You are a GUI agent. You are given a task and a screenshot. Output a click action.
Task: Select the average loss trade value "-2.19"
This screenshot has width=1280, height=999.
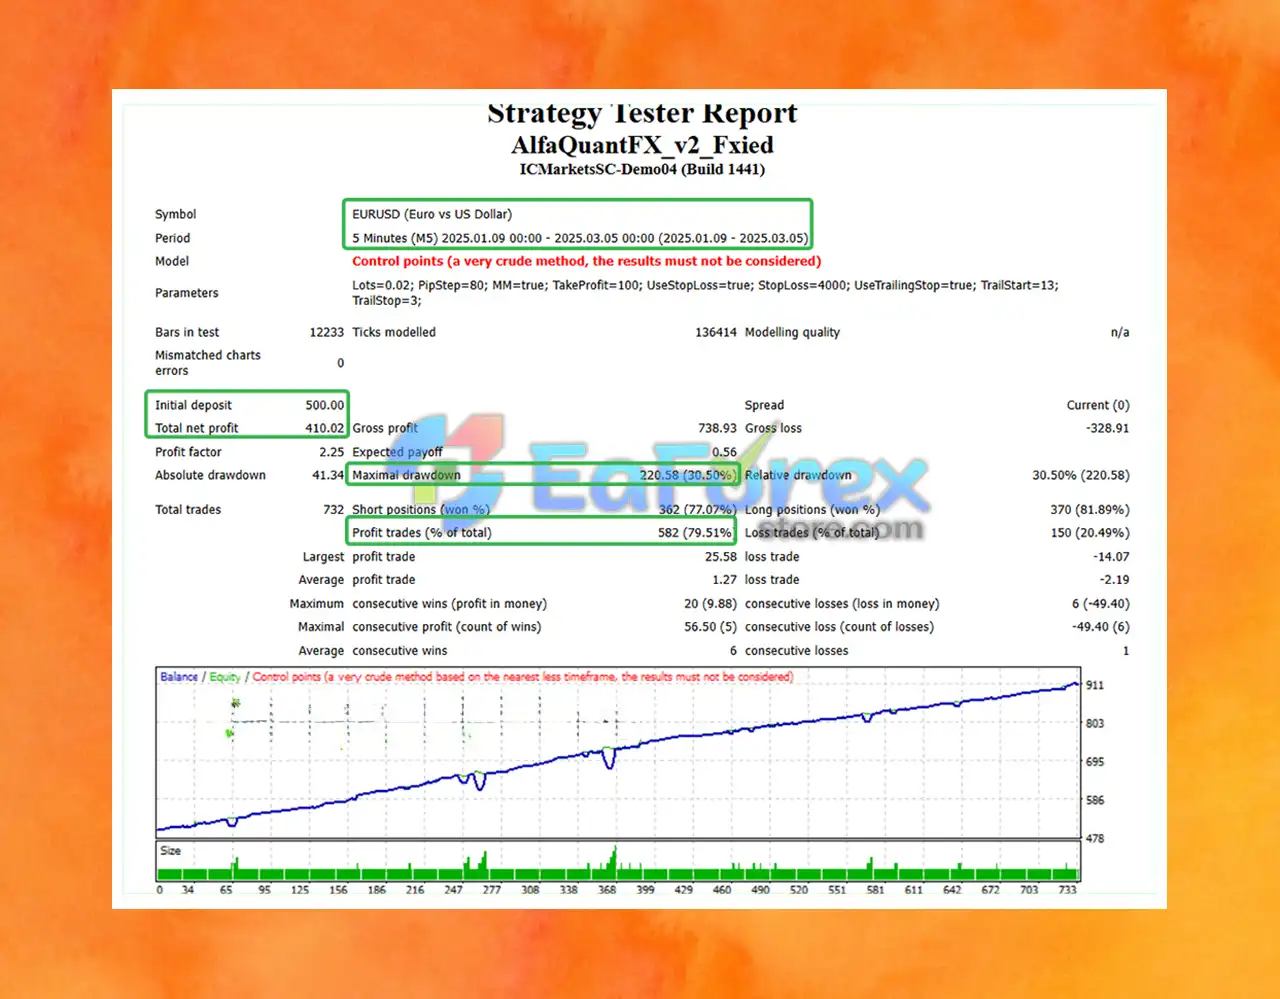[x=1114, y=579]
